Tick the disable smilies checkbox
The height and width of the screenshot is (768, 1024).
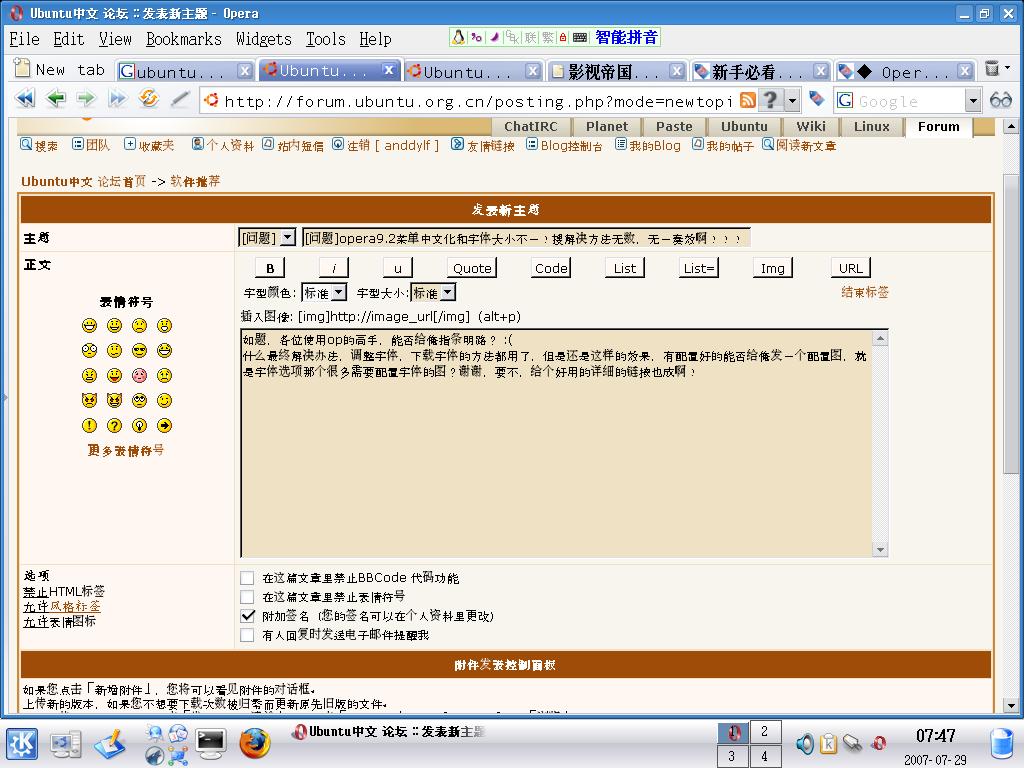coord(247,597)
